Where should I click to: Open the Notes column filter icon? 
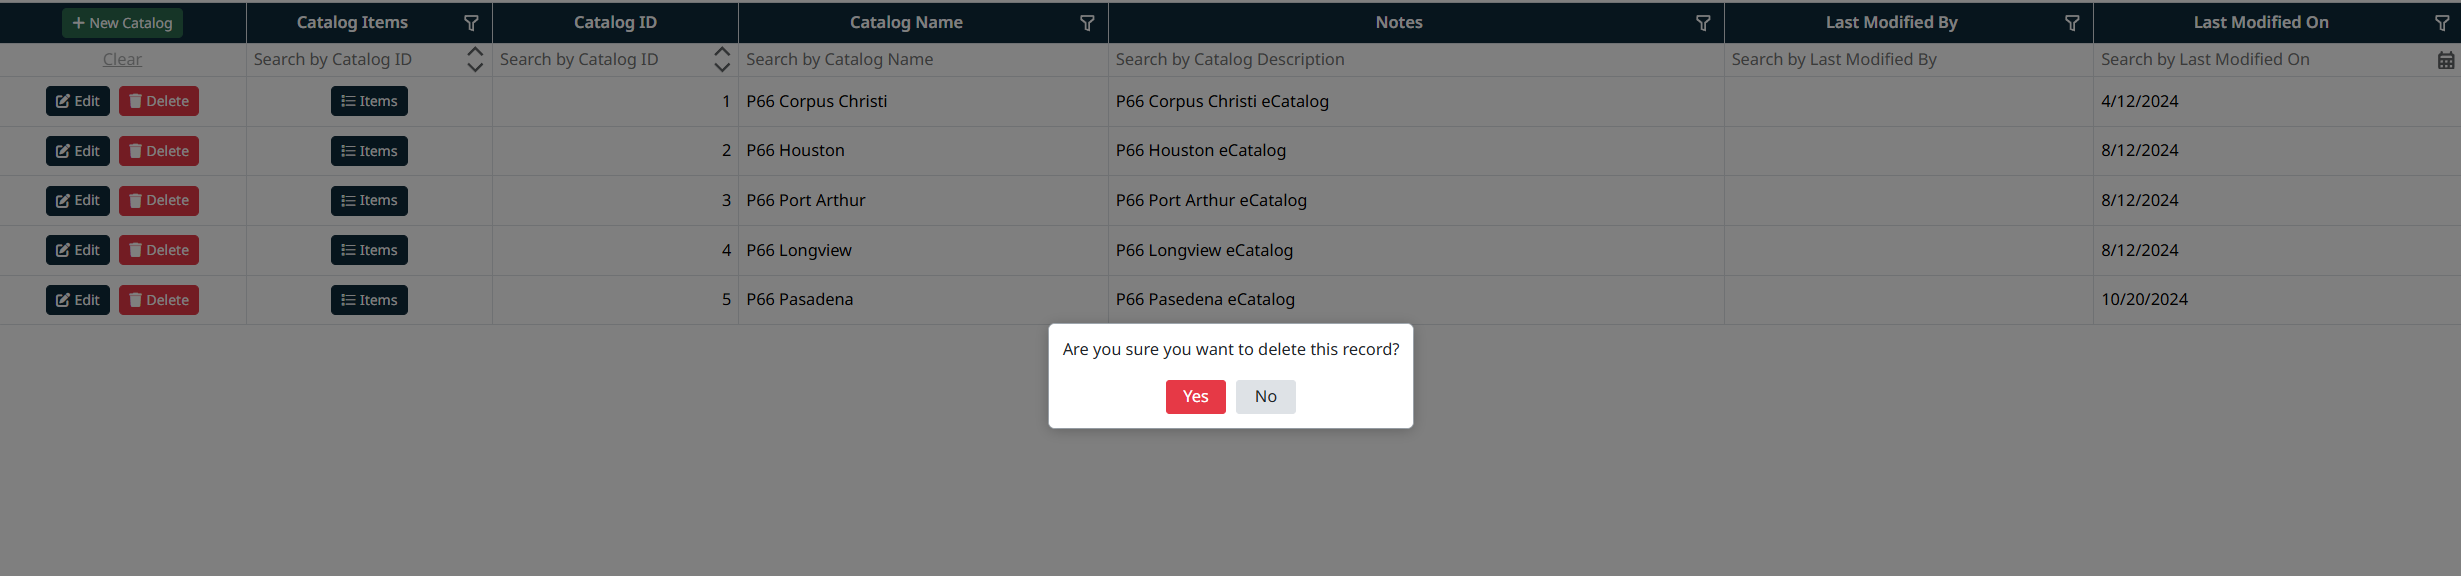click(1703, 23)
